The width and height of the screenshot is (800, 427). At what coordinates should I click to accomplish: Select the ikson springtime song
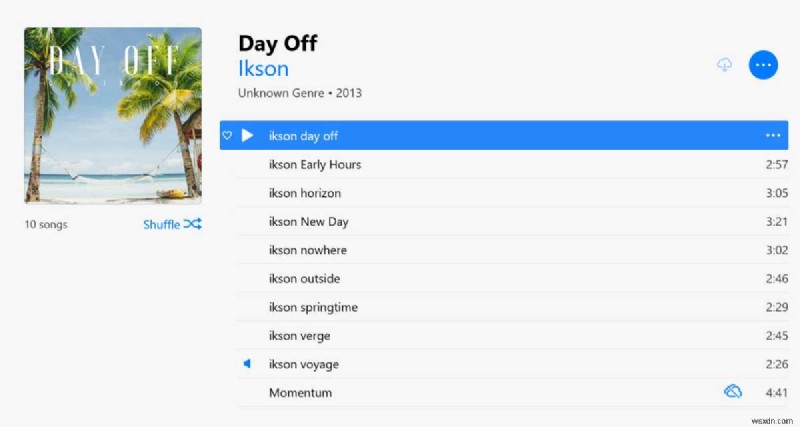(313, 307)
